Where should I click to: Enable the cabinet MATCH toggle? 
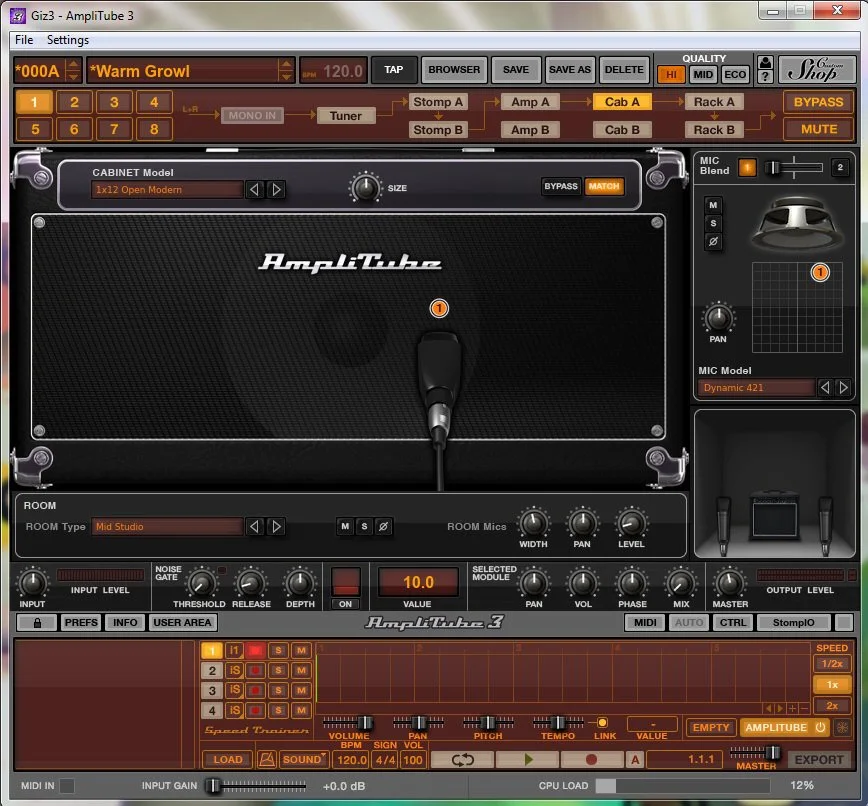604,187
